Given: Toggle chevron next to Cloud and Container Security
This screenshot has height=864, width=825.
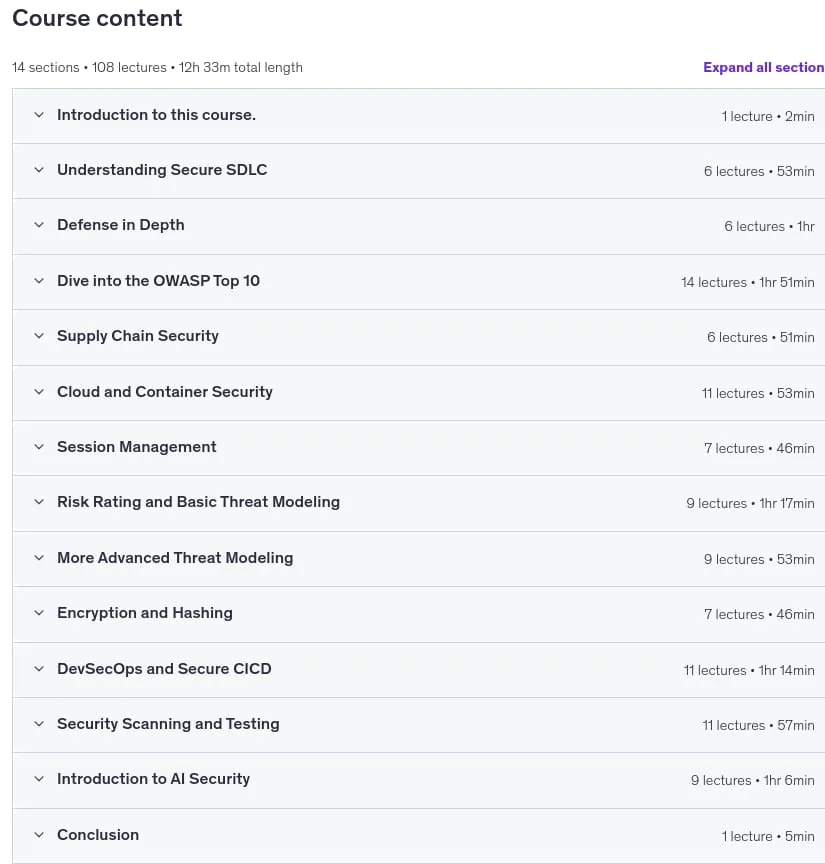Looking at the screenshot, I should pos(39,392).
